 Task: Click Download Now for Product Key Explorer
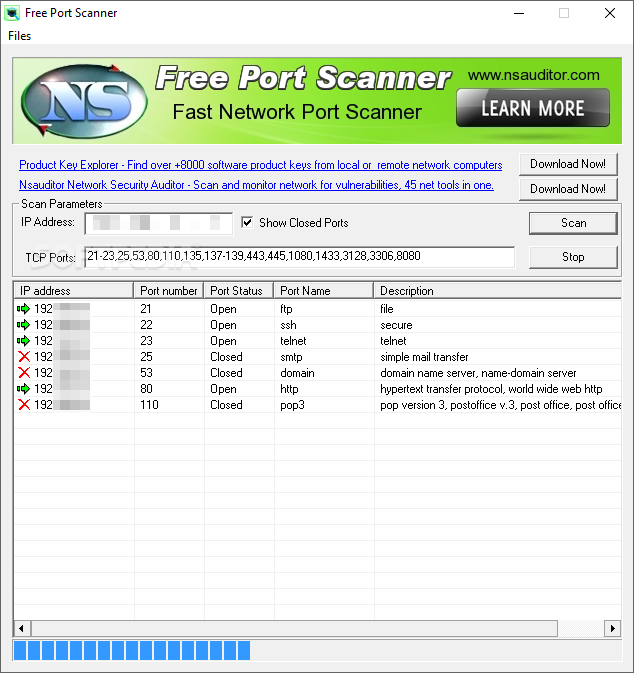[x=568, y=164]
